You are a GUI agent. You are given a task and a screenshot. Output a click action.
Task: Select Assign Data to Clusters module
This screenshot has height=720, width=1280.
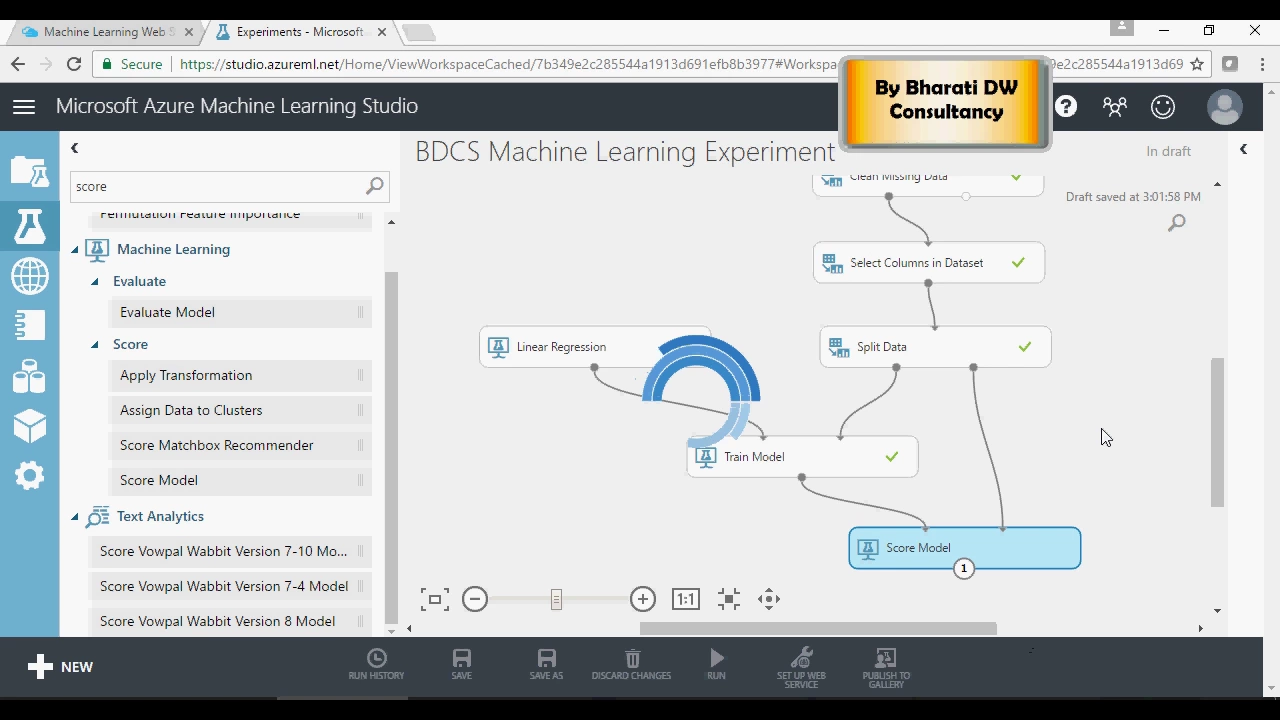tap(240, 410)
